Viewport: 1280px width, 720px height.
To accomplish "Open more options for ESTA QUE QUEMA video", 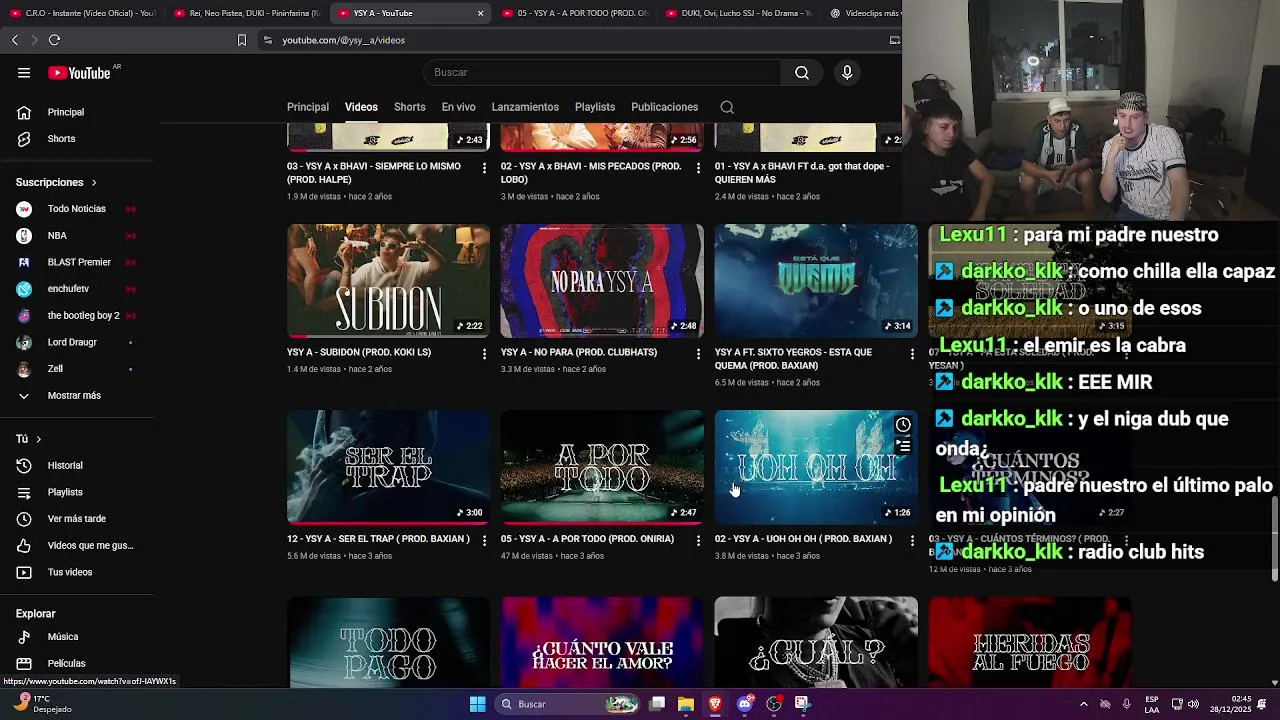I will pyautogui.click(x=912, y=354).
